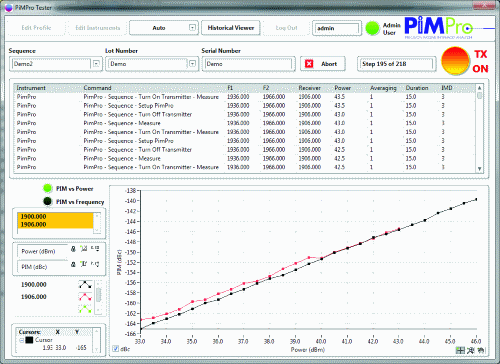
Task: Collapse the Cursor tree entry
Action: coord(21,340)
